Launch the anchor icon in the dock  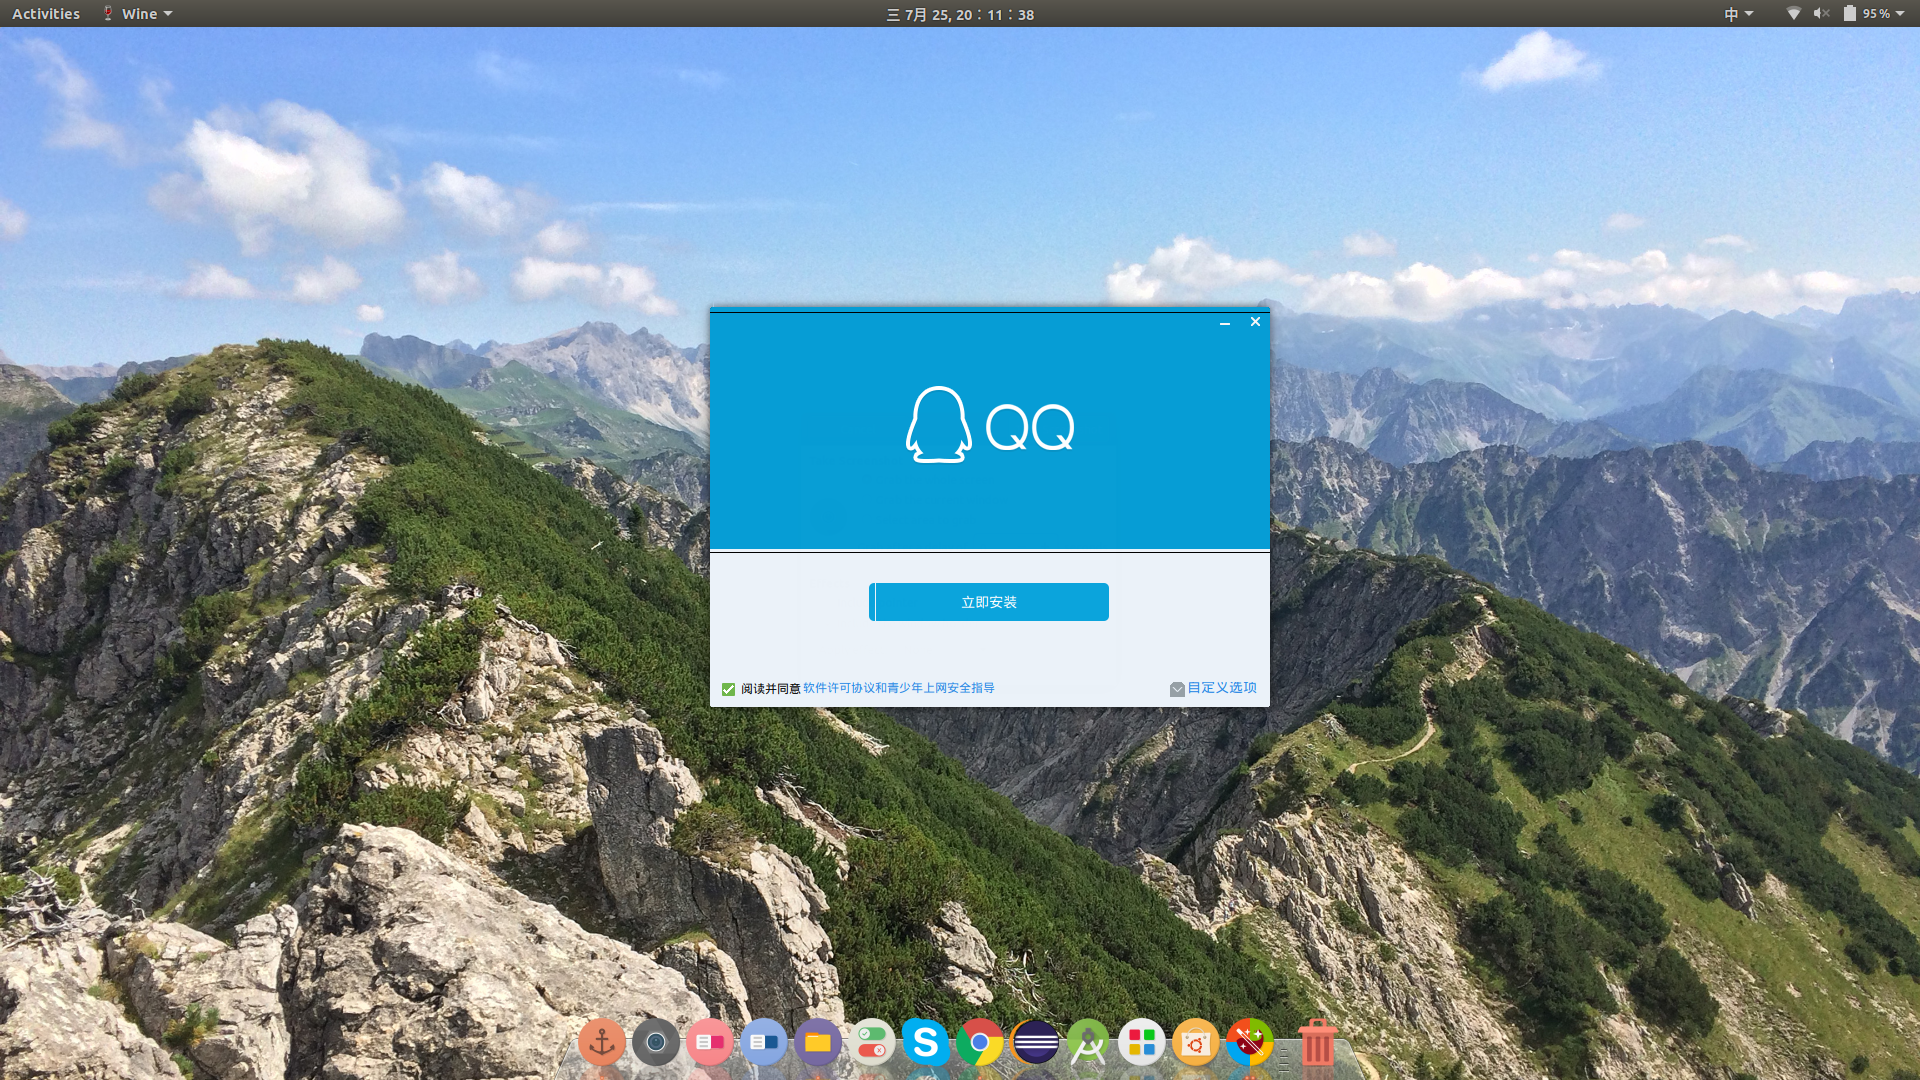point(602,1043)
